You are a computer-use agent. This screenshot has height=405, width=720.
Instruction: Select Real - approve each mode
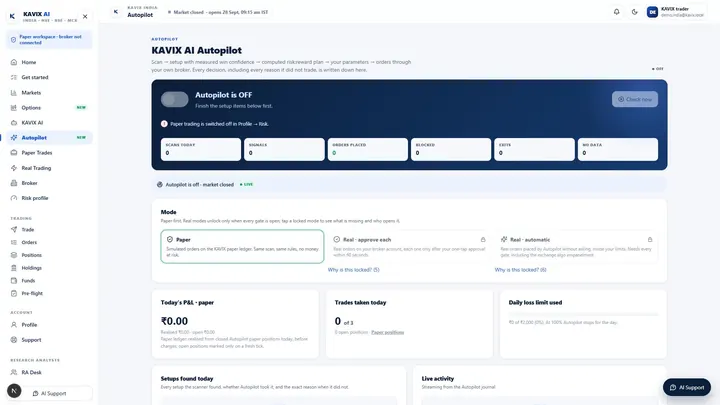tap(409, 247)
